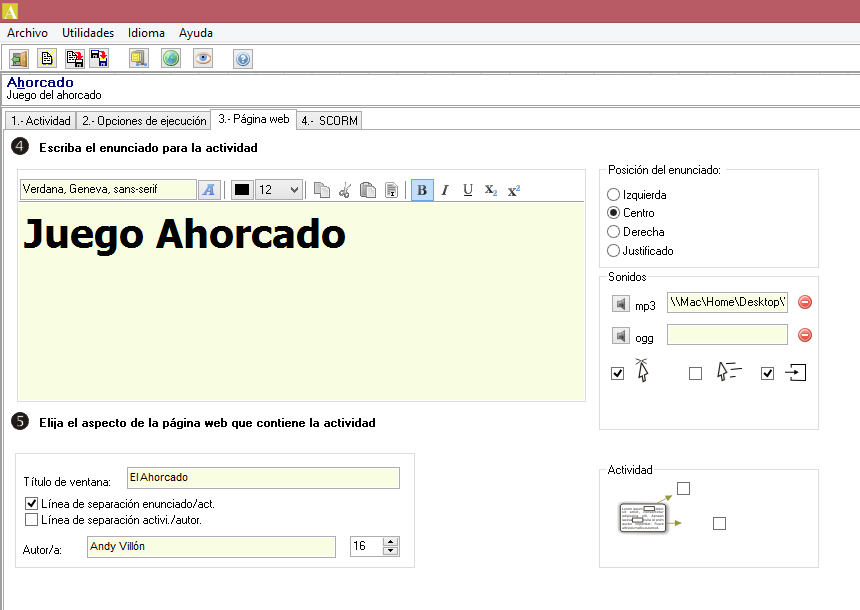Check the upper Actividad position checkbox
The image size is (860, 610).
point(683,488)
